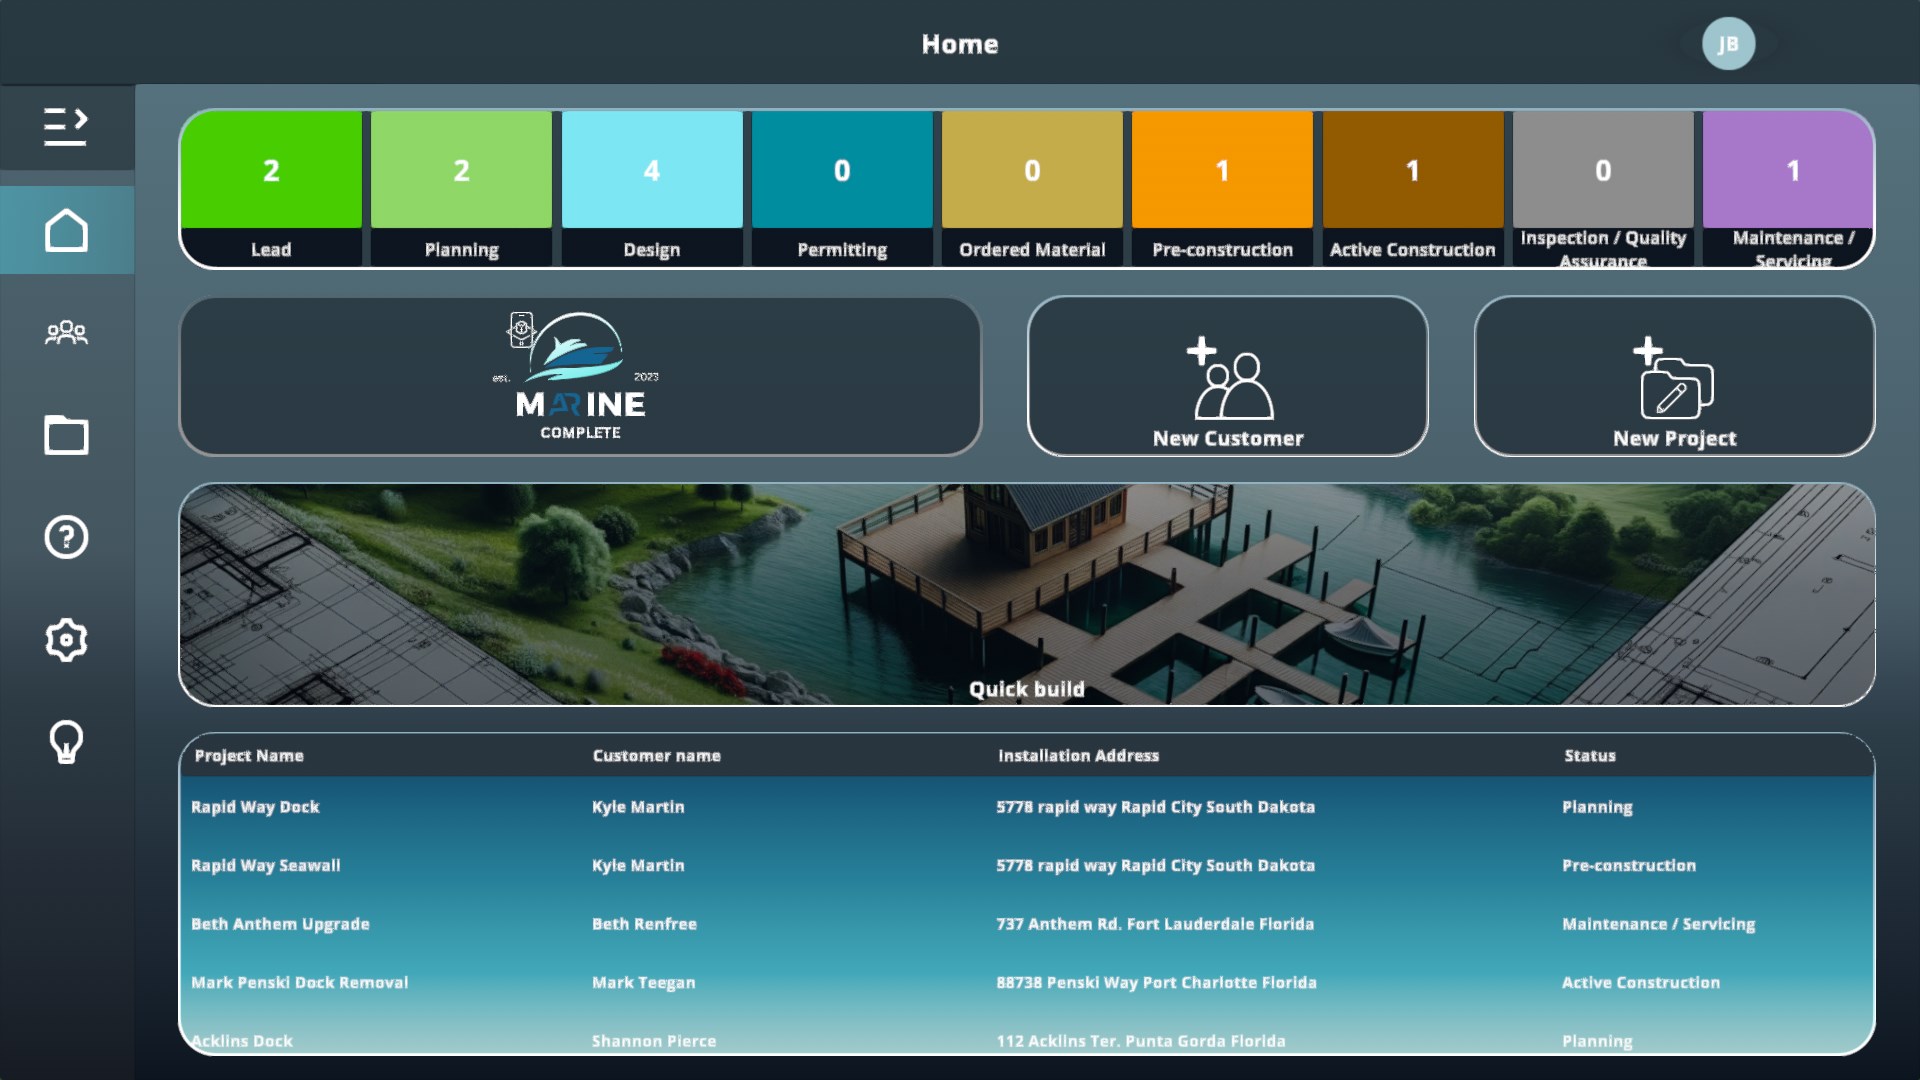Select the green Lead status tile
The width and height of the screenshot is (1920, 1080).
[271, 188]
